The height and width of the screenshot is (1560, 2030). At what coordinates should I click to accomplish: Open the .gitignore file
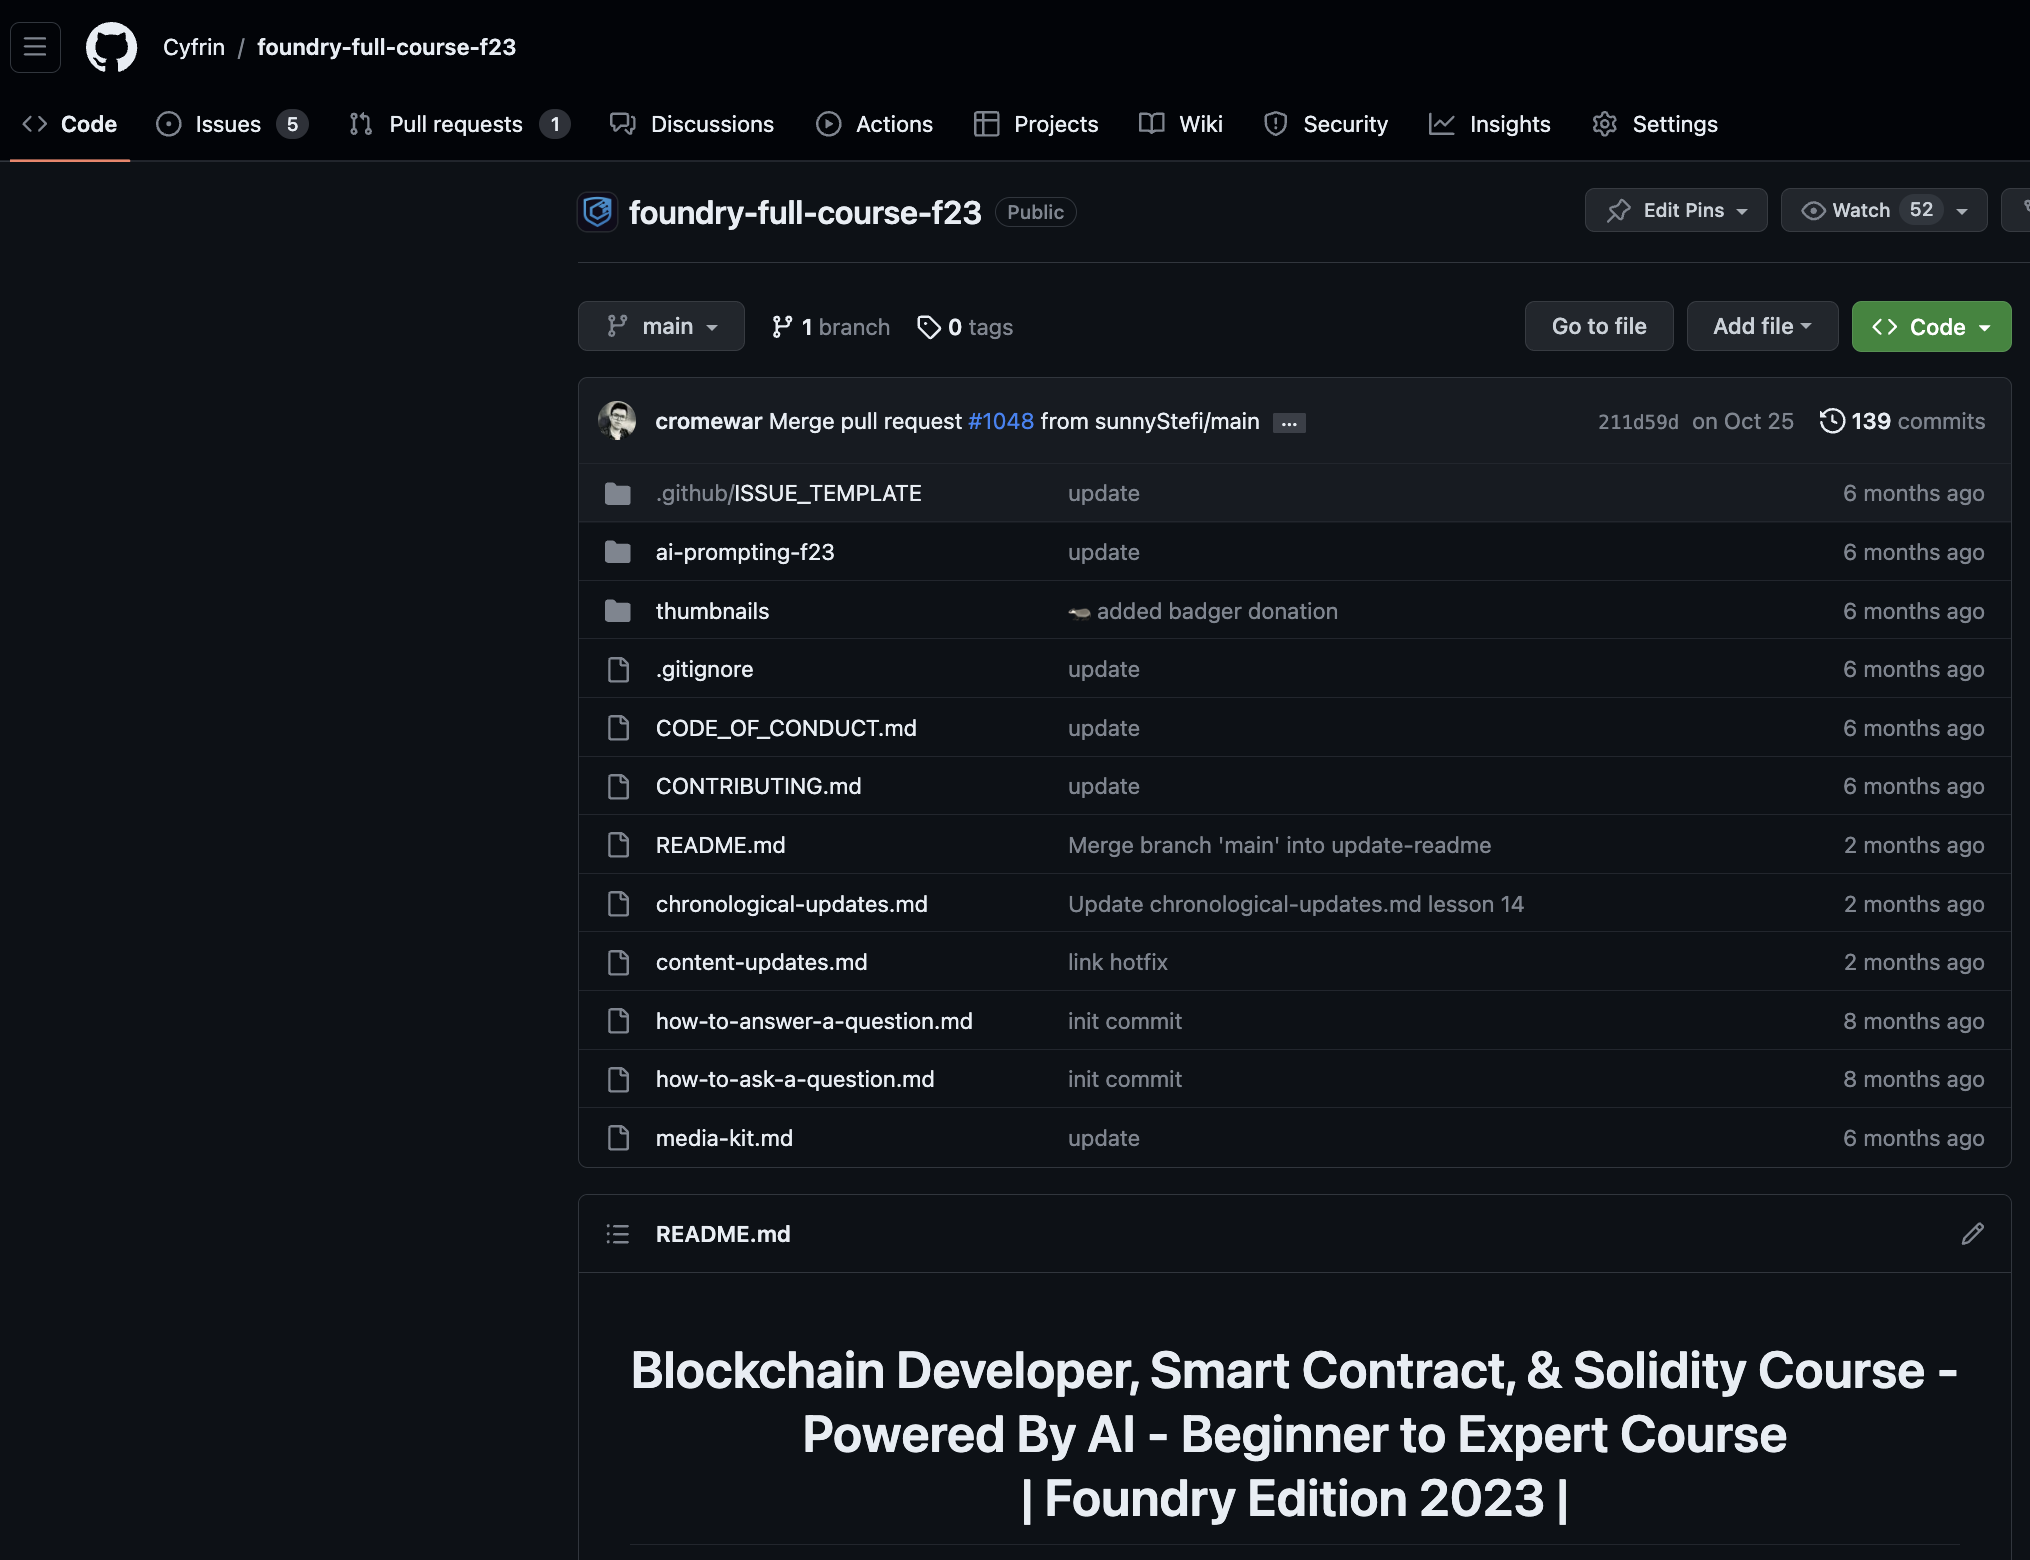(x=704, y=669)
